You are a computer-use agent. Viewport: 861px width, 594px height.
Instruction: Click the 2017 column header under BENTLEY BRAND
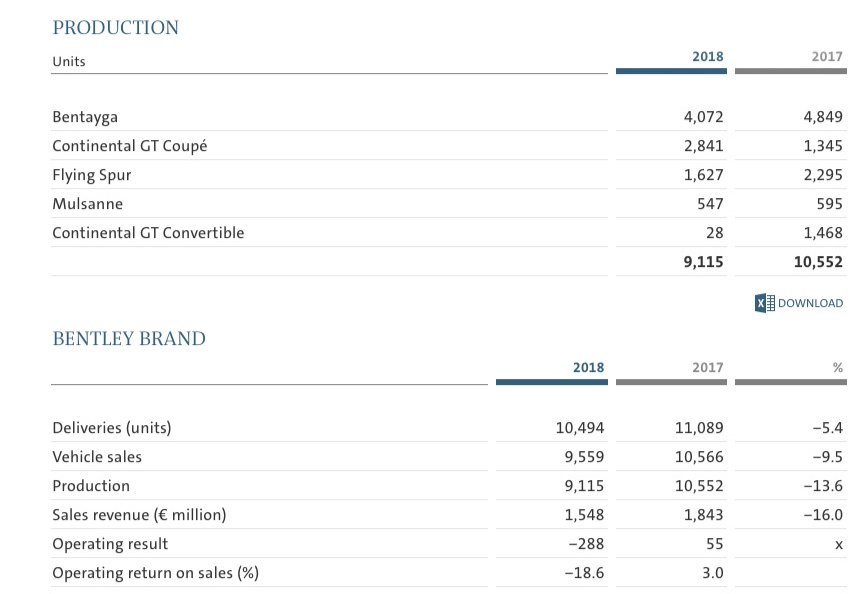tap(708, 367)
